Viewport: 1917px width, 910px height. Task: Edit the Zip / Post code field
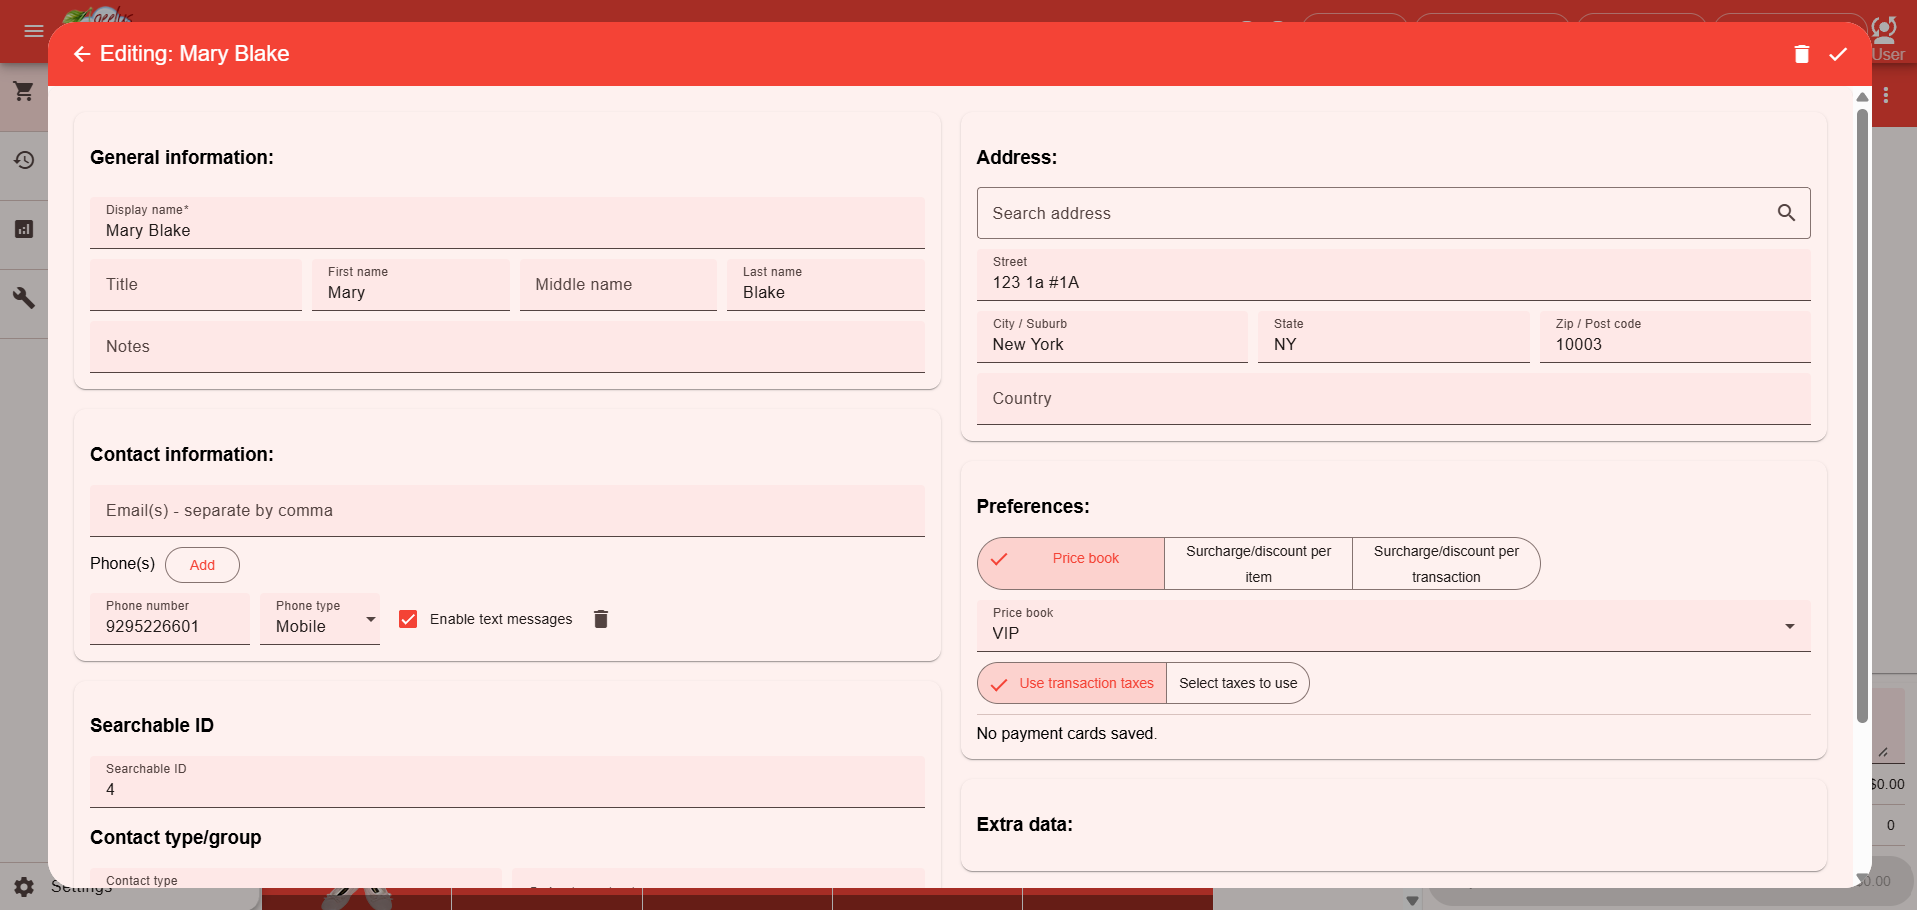click(1675, 337)
